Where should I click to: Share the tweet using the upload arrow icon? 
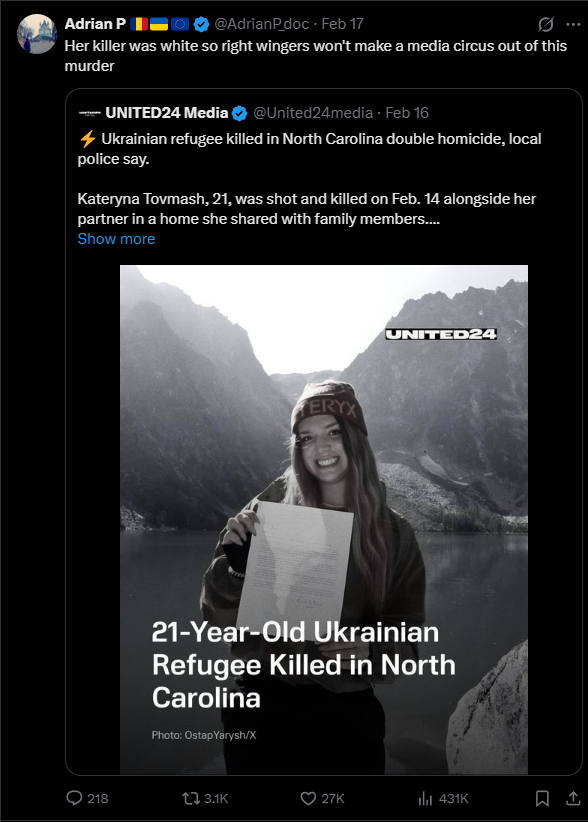(x=574, y=798)
